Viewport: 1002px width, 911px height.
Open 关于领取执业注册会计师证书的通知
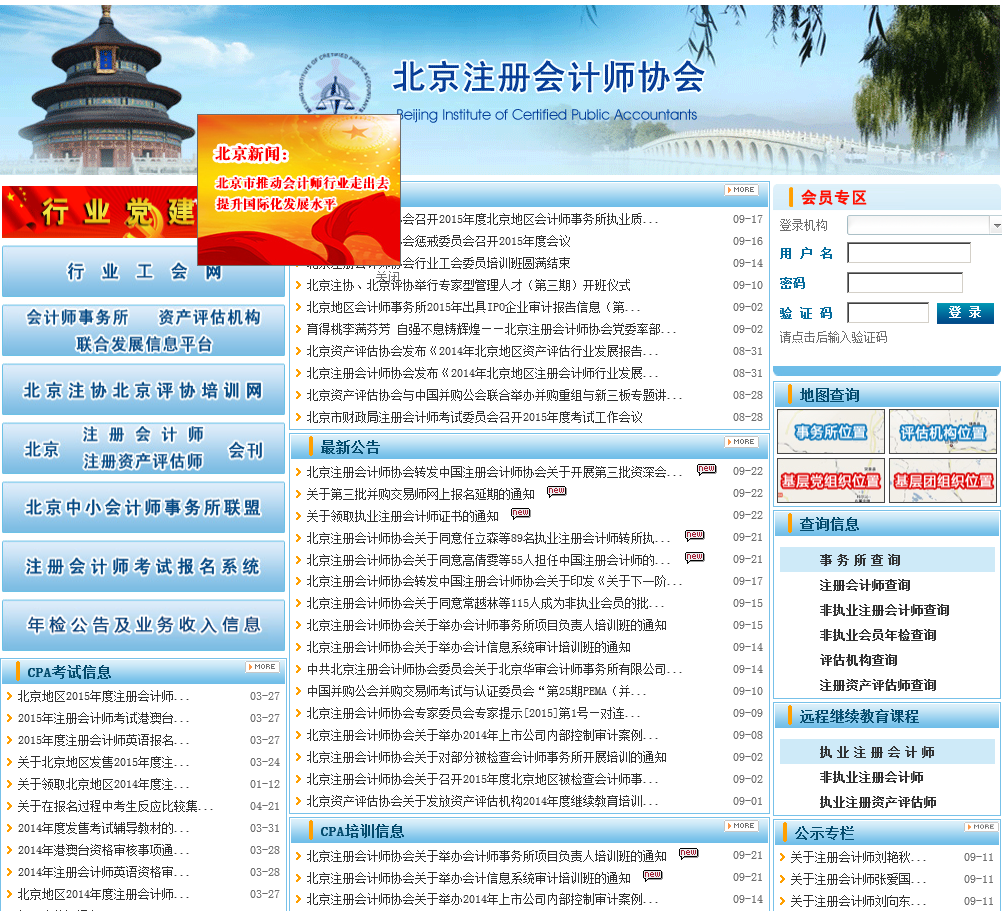tap(403, 516)
